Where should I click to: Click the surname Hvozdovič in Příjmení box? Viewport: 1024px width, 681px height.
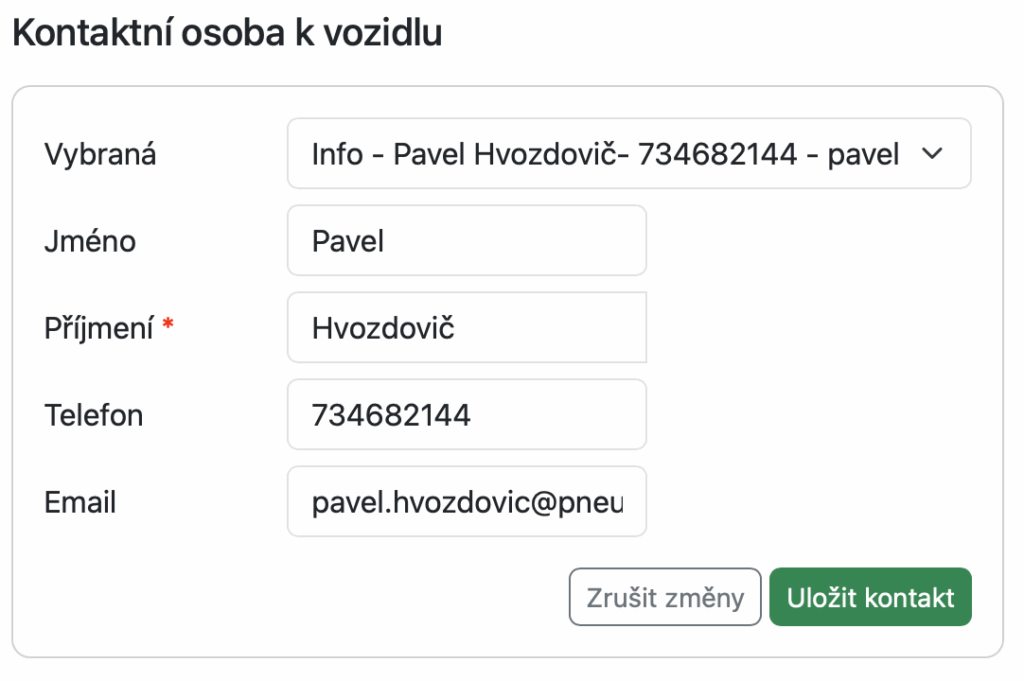[383, 327]
